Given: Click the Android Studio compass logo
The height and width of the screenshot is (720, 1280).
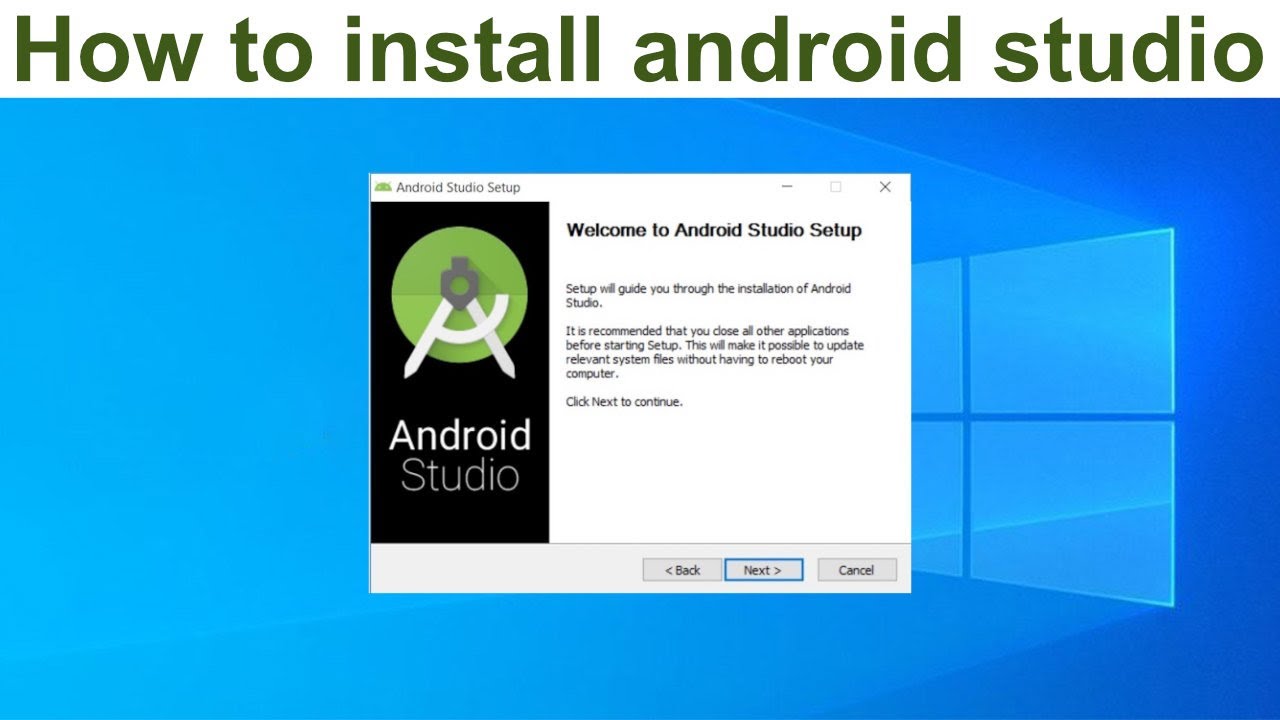Looking at the screenshot, I should (x=459, y=303).
